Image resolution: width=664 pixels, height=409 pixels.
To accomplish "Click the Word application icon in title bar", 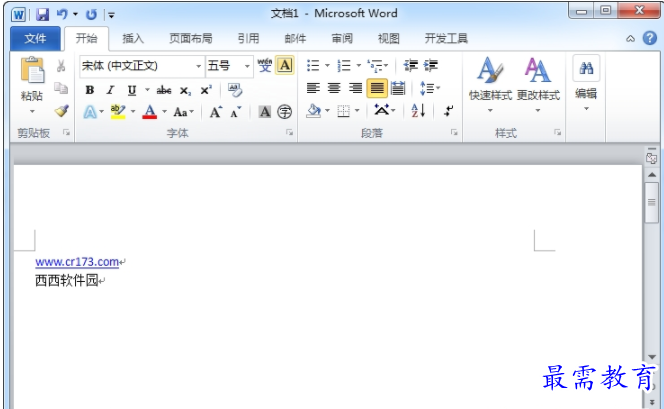I will 18,15.
